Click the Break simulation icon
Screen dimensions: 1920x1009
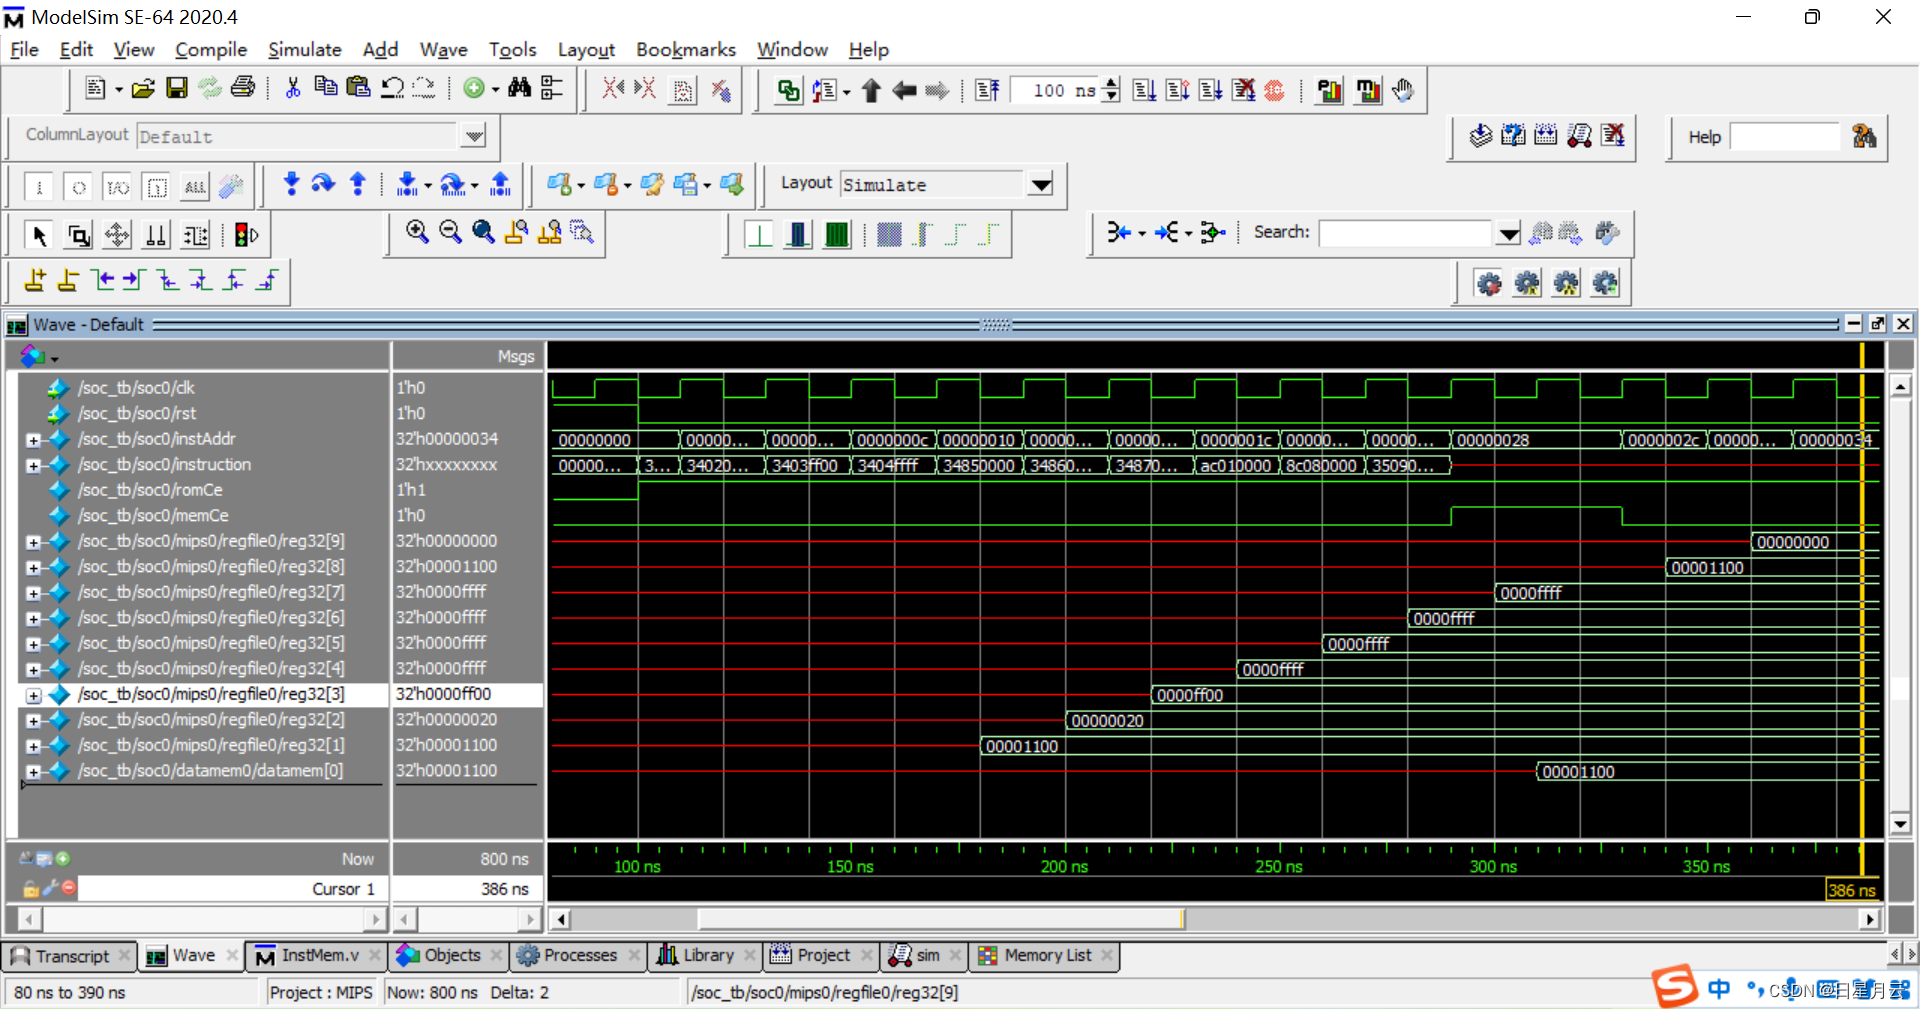pyautogui.click(x=1243, y=90)
